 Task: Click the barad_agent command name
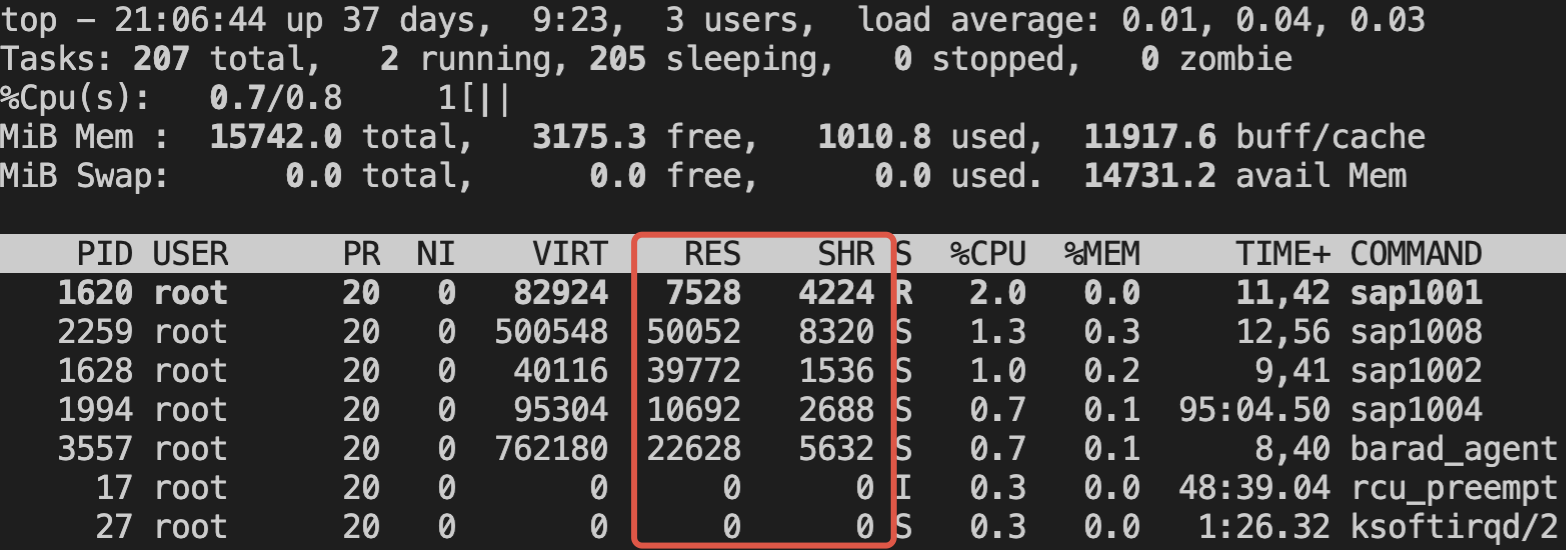(x=1454, y=449)
